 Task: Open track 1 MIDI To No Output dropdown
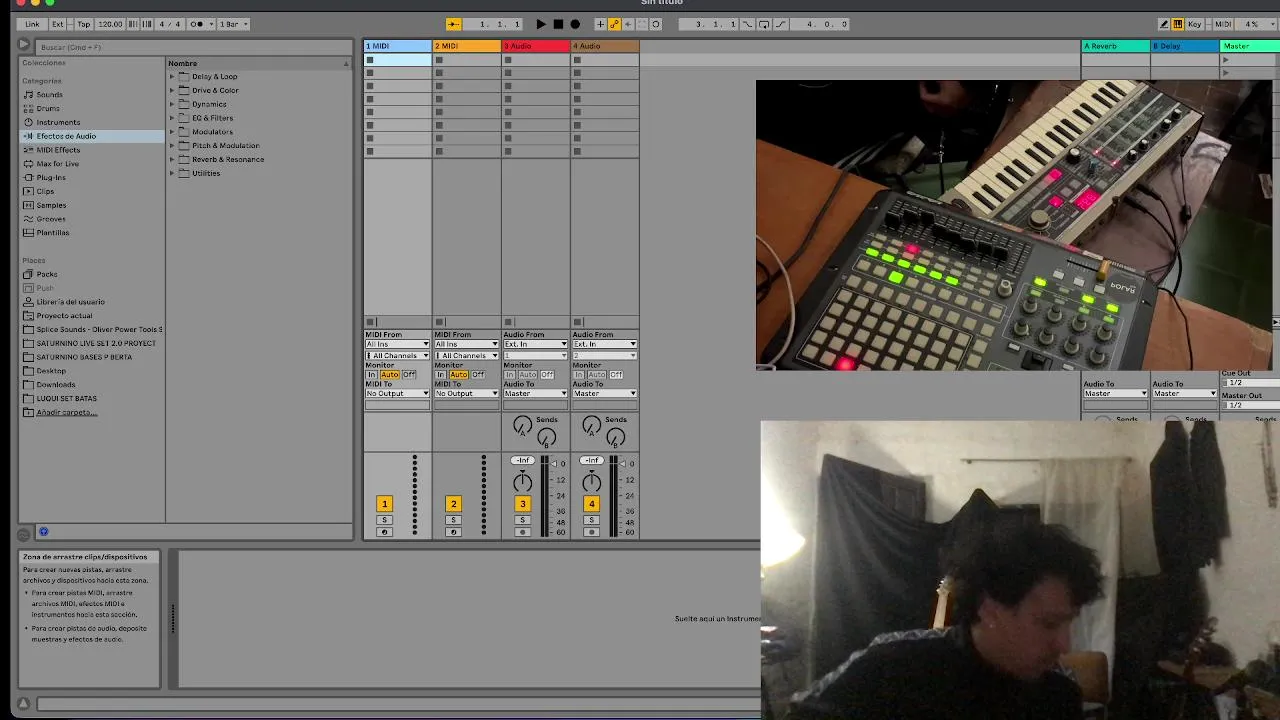(397, 393)
